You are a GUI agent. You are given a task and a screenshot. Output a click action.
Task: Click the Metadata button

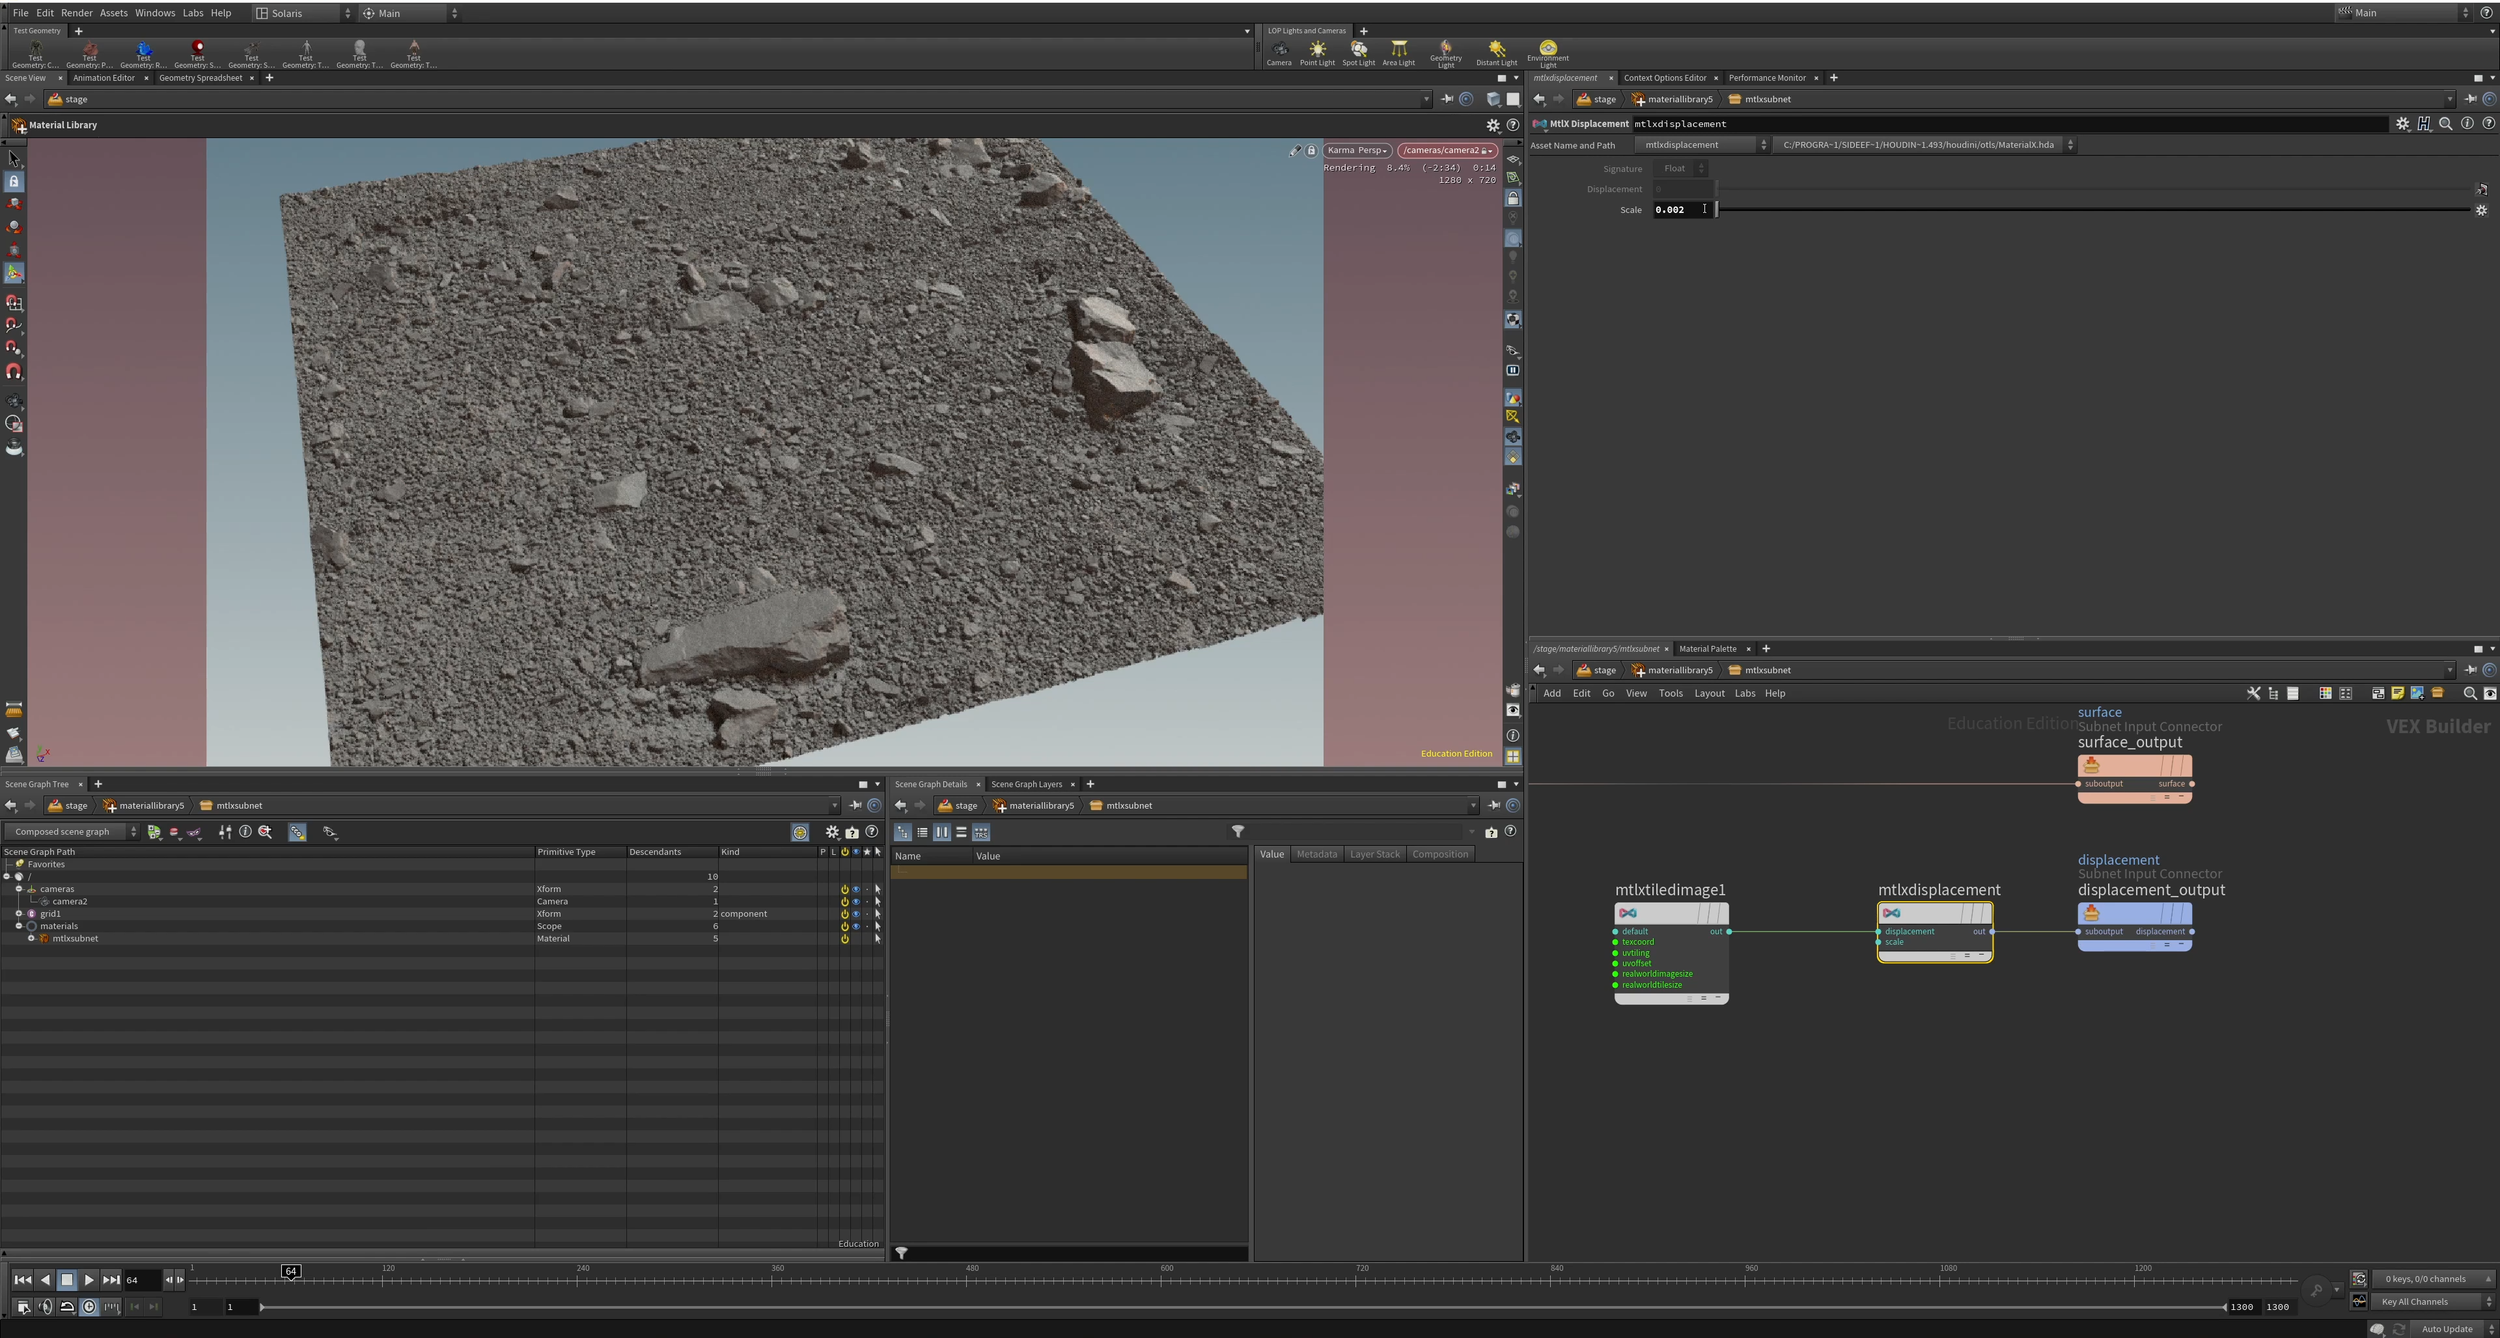pyautogui.click(x=1316, y=854)
